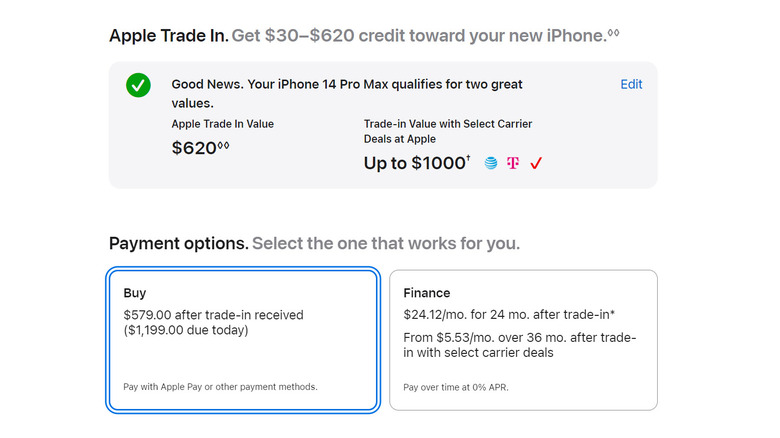Click the pink T-Mobile carrier logo
This screenshot has height=438, width=780.
(x=513, y=163)
